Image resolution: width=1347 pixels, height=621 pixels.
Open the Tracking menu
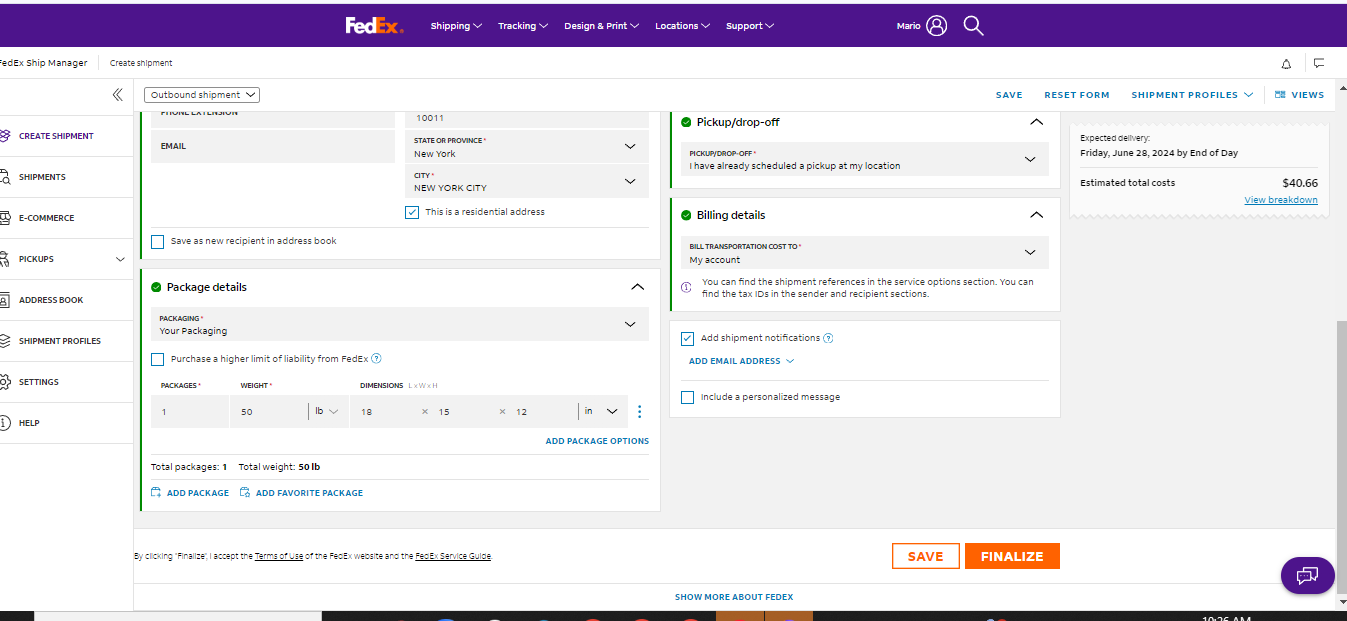tap(523, 26)
